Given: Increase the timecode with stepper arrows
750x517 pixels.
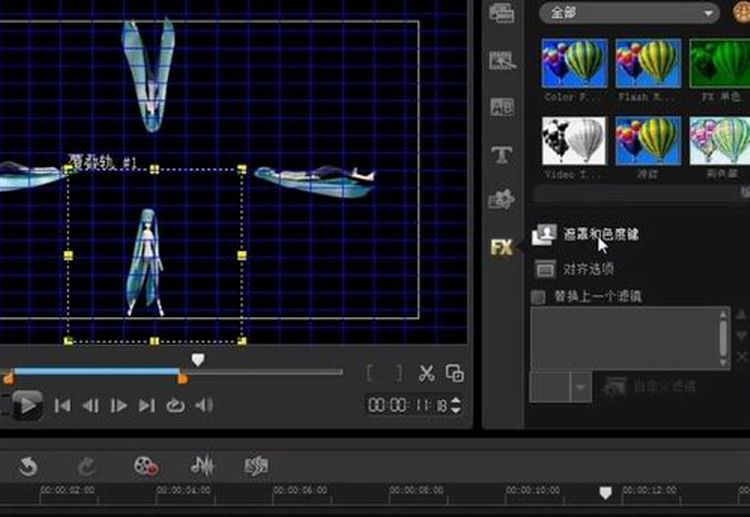Looking at the screenshot, I should (456, 401).
